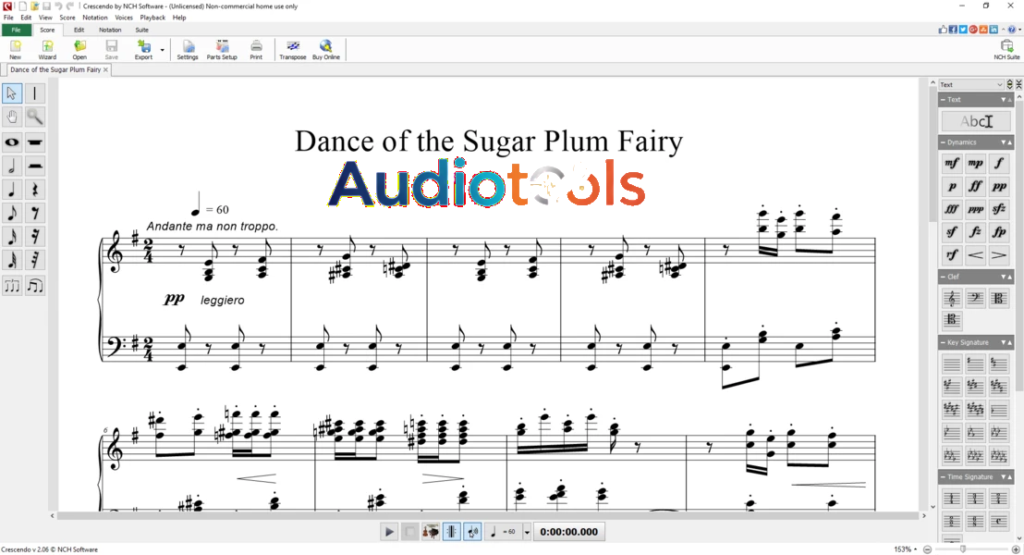Open the green File tab
Screen dimensions: 1024x555
pos(16,30)
